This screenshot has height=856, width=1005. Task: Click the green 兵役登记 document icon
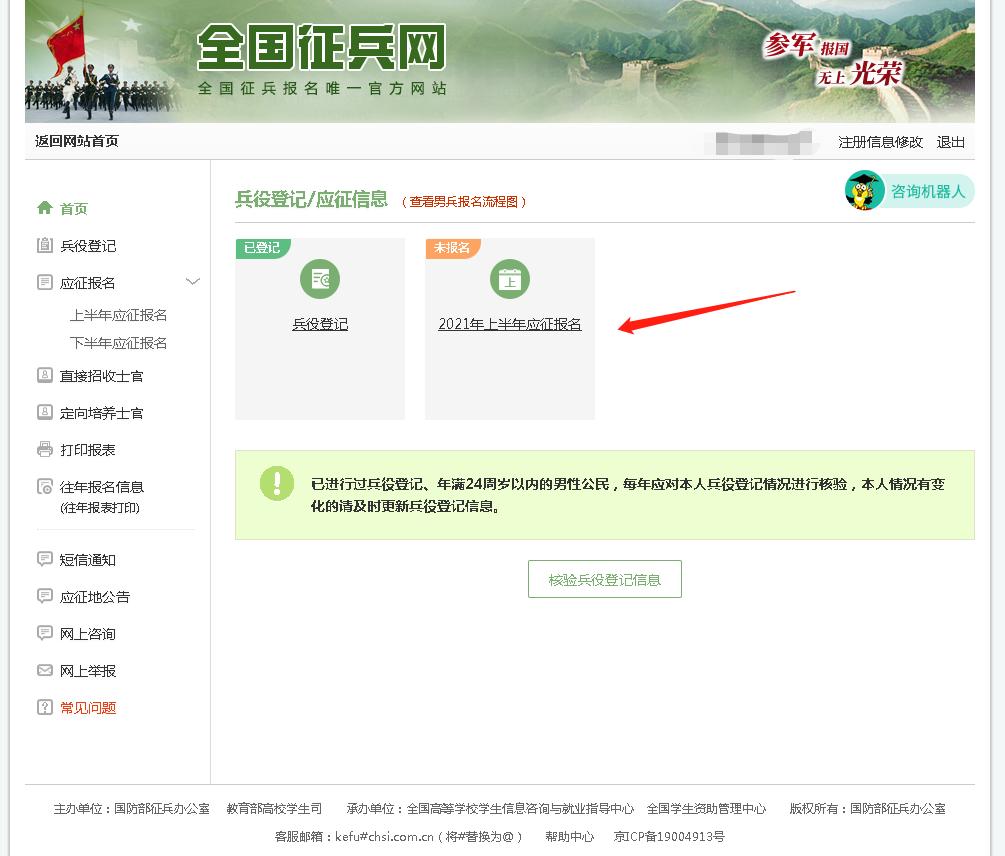[320, 279]
